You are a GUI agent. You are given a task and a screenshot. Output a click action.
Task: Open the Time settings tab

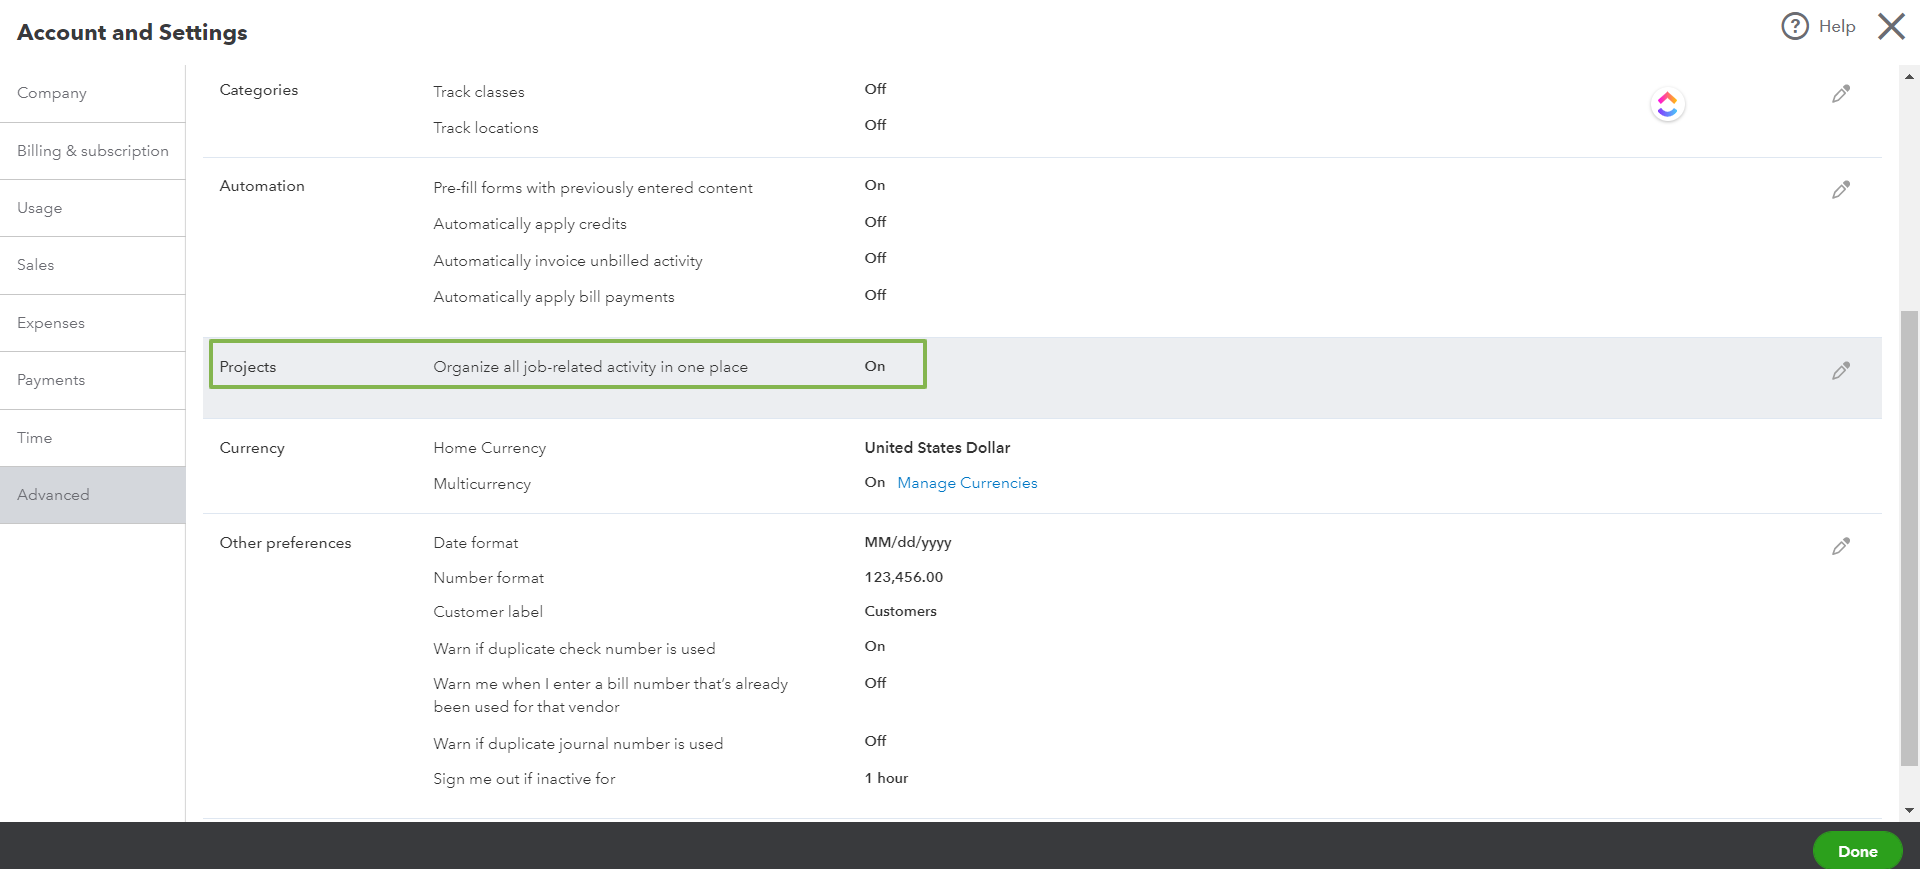(35, 438)
